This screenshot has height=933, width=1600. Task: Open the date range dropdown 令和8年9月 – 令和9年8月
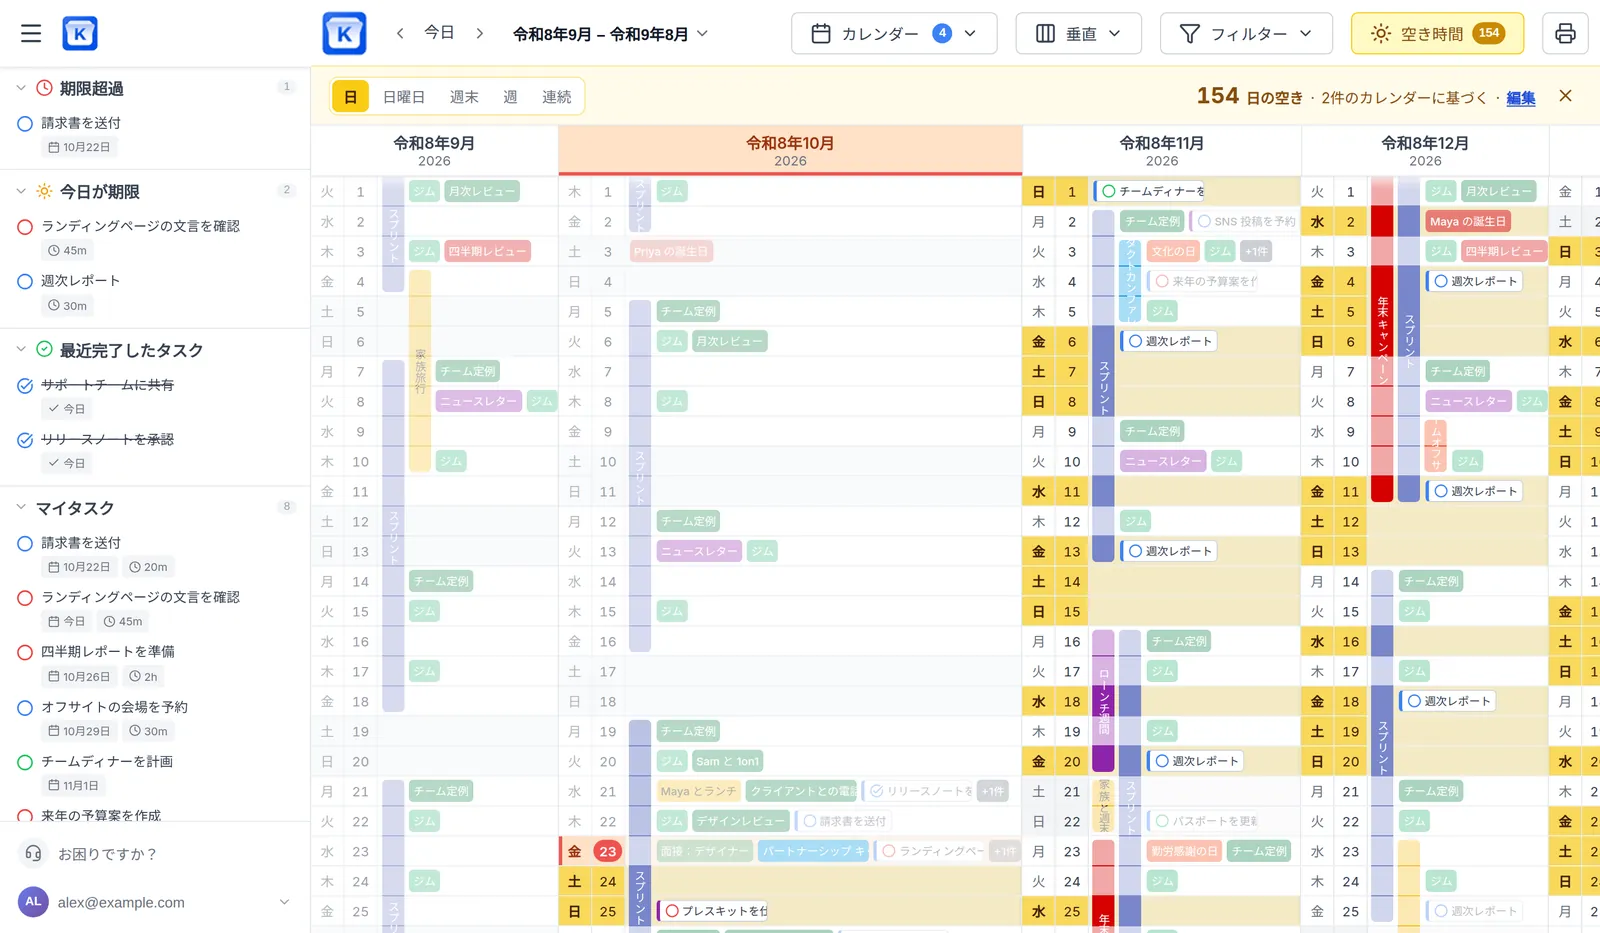point(610,33)
